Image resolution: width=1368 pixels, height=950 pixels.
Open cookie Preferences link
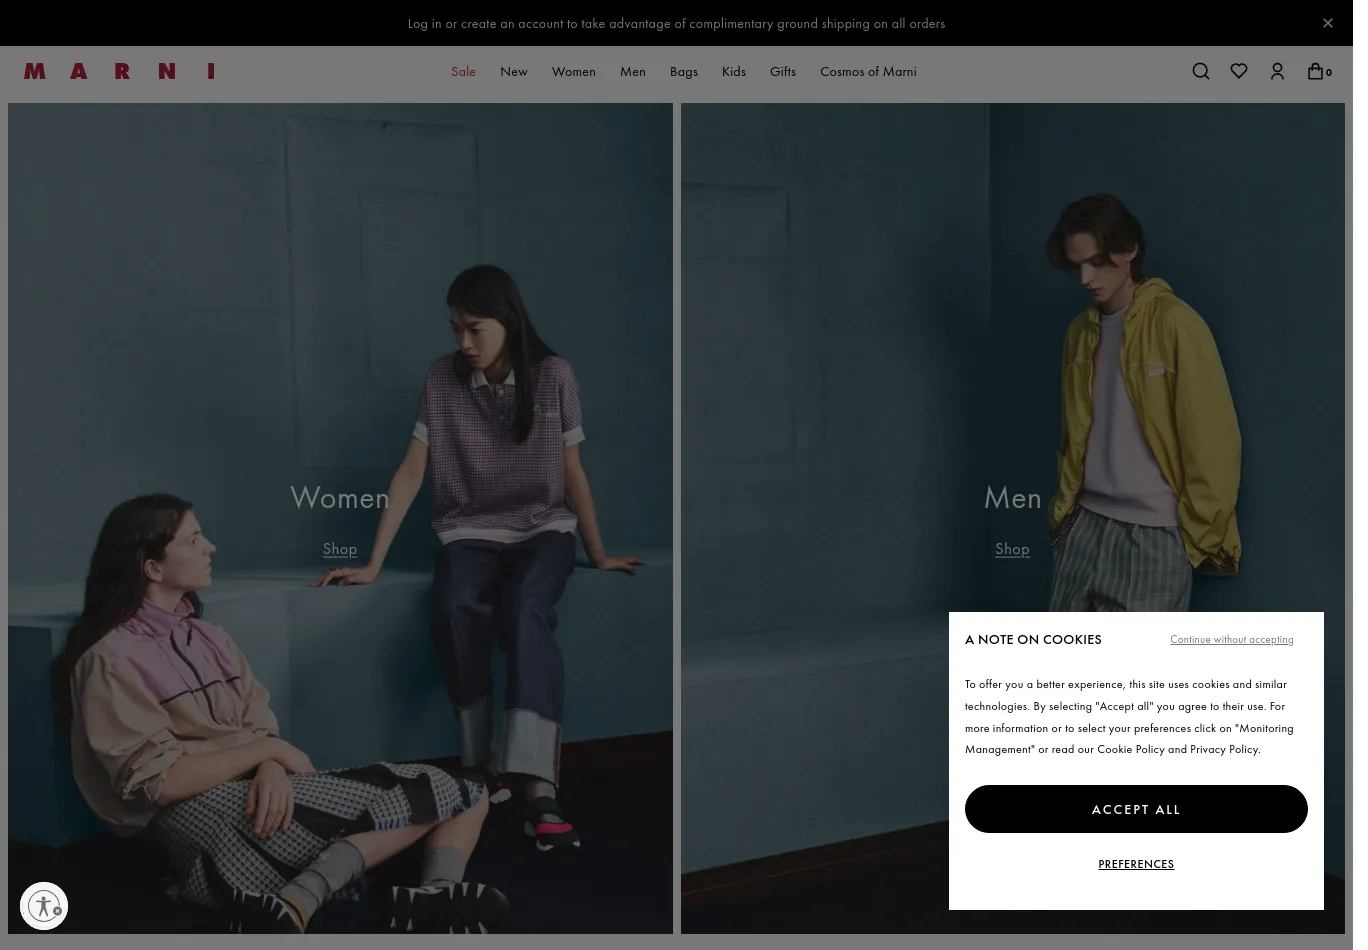(1136, 864)
